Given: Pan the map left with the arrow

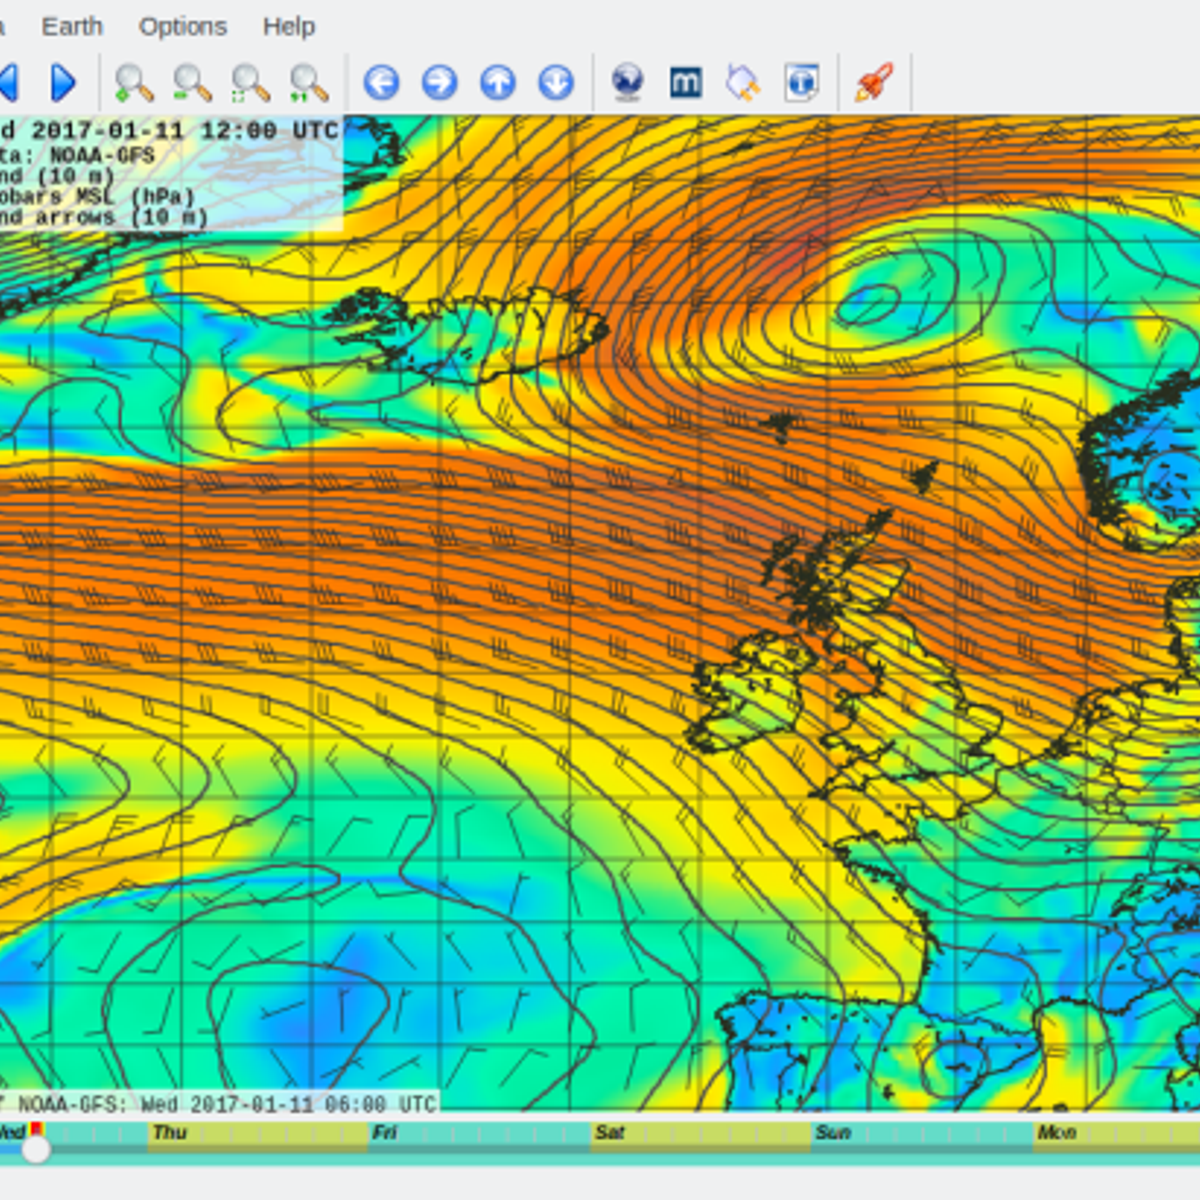Looking at the screenshot, I should (x=381, y=83).
